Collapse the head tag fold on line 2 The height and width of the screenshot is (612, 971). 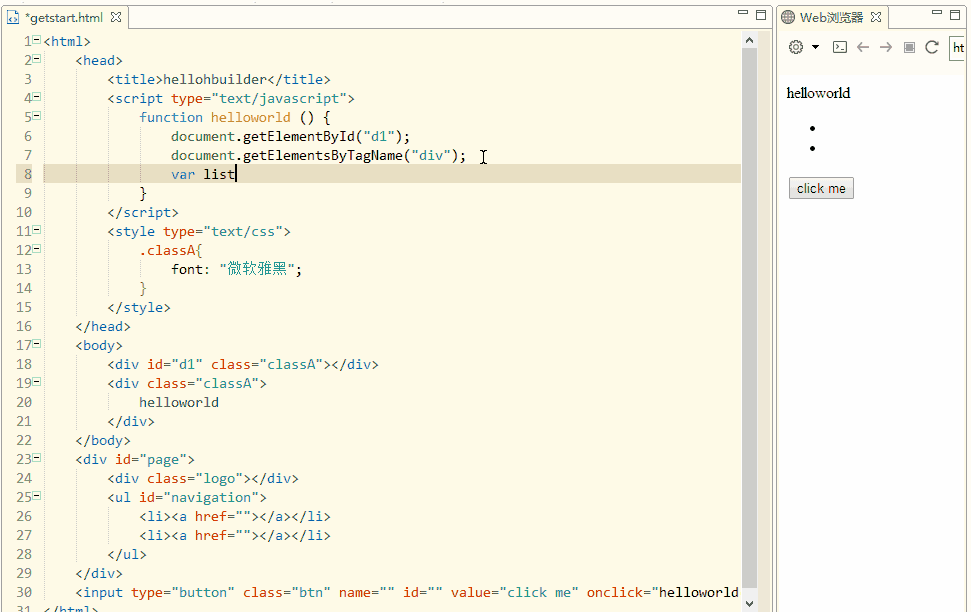37,59
